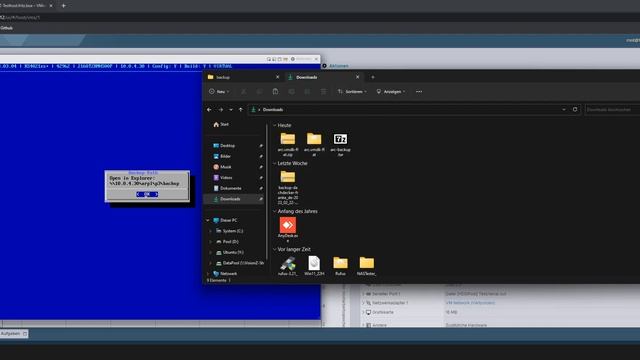Viewport: 640px width, 360px height.
Task: Click the Cut scissors icon in Explorer toolbar
Action: [x=244, y=92]
